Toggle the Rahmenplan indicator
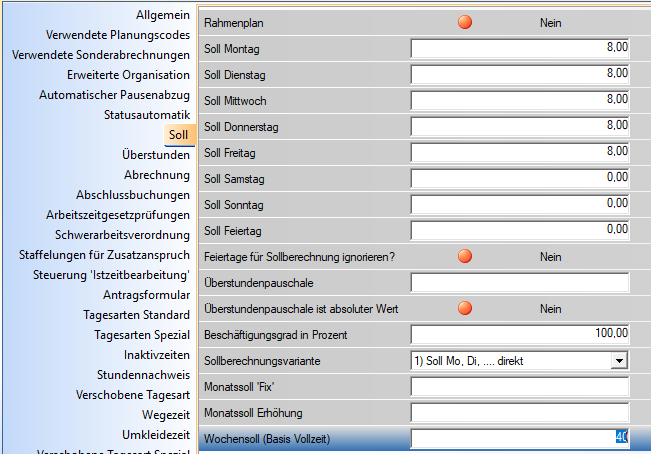This screenshot has height=454, width=651. 464,22
